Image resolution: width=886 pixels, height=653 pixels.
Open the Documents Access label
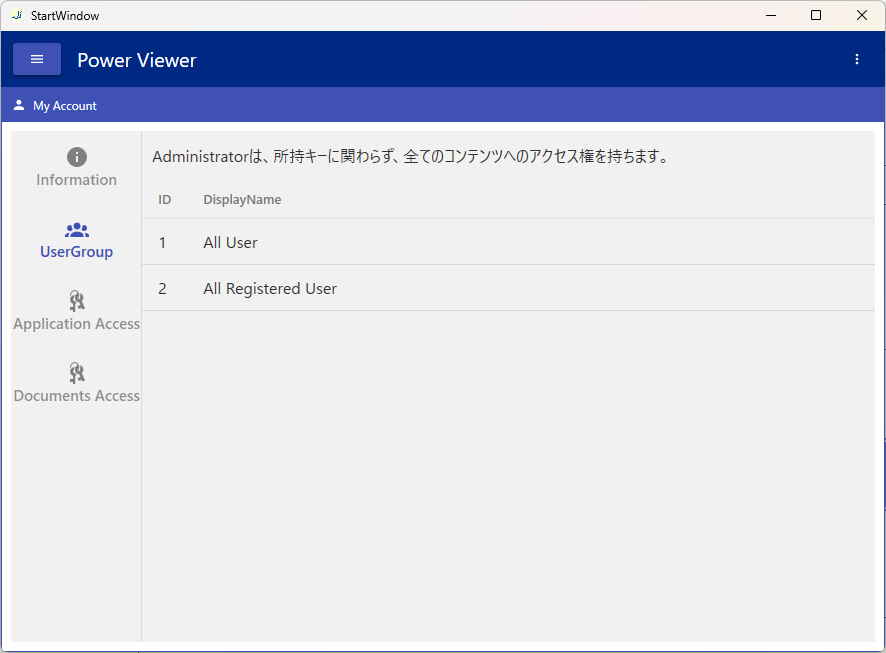click(77, 396)
